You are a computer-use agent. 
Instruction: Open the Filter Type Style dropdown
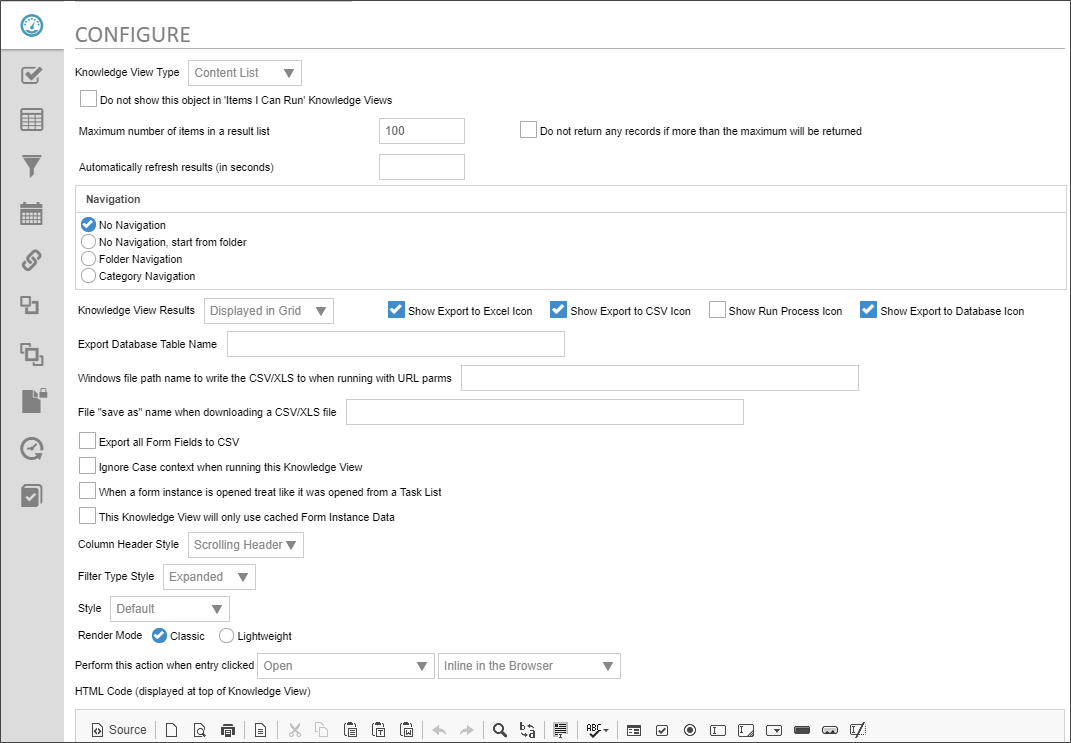[x=209, y=577]
